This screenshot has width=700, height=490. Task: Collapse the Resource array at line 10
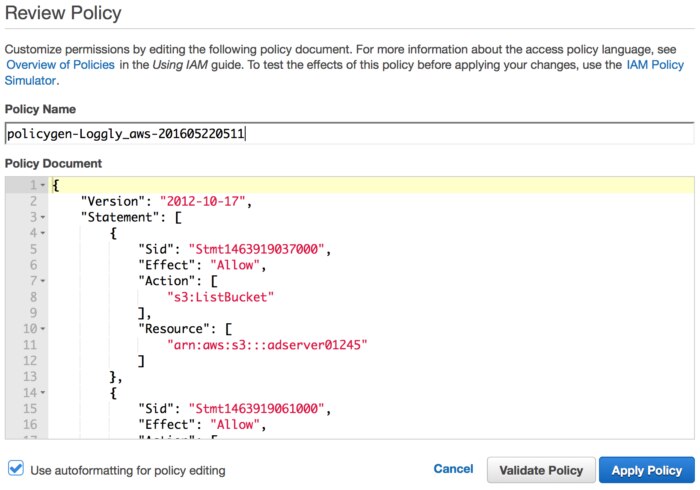point(42,328)
